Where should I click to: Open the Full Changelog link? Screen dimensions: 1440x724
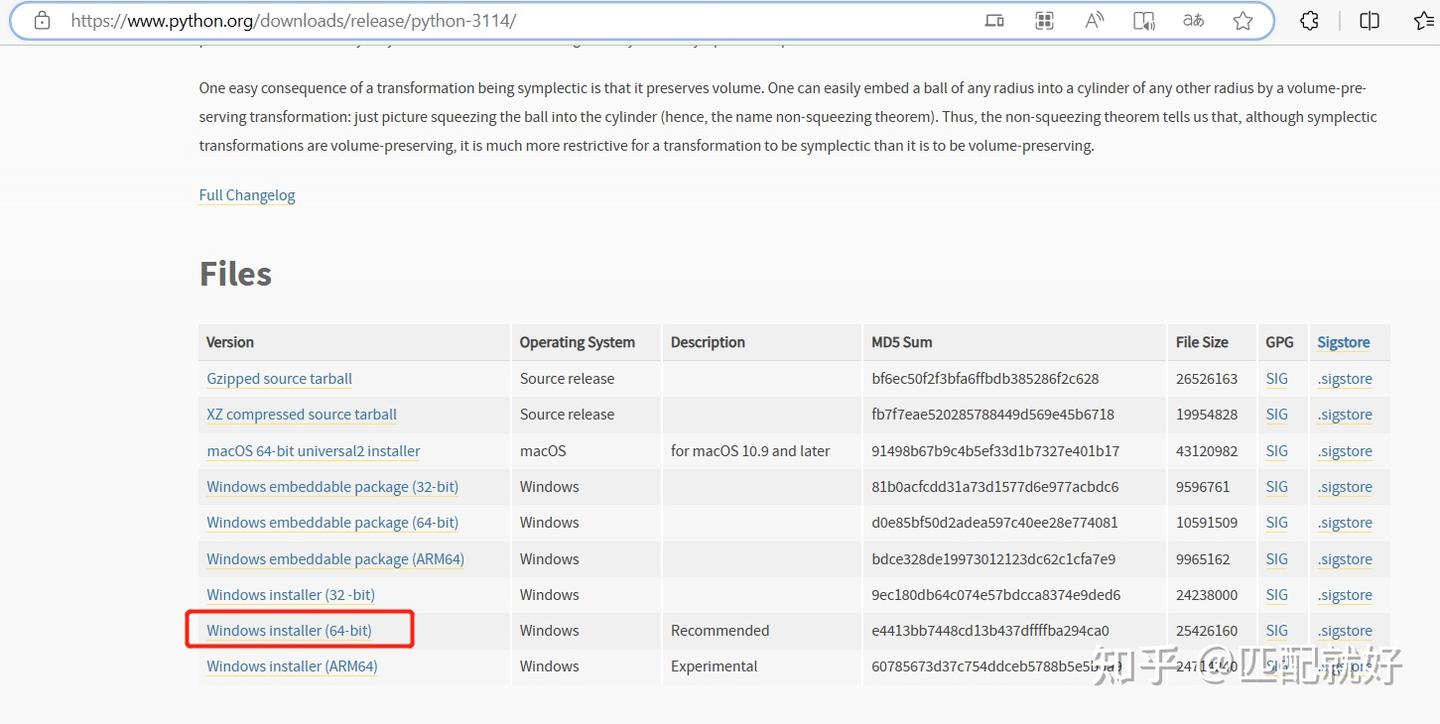pos(247,195)
